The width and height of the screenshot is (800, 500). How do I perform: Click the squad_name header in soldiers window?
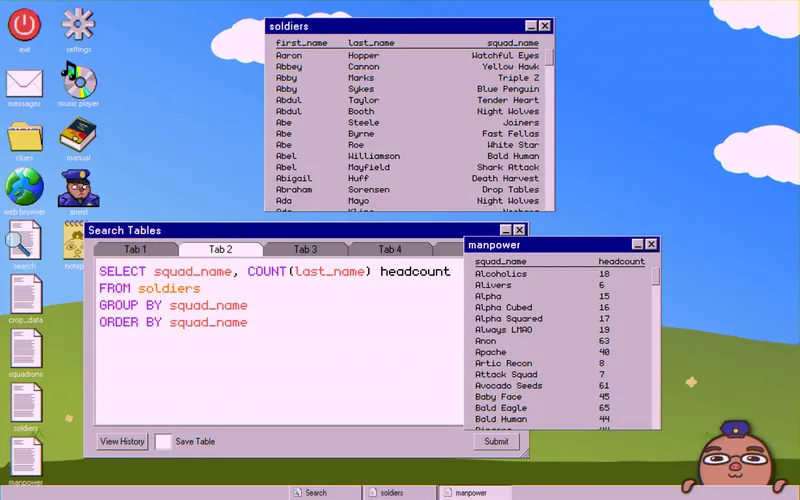point(513,43)
